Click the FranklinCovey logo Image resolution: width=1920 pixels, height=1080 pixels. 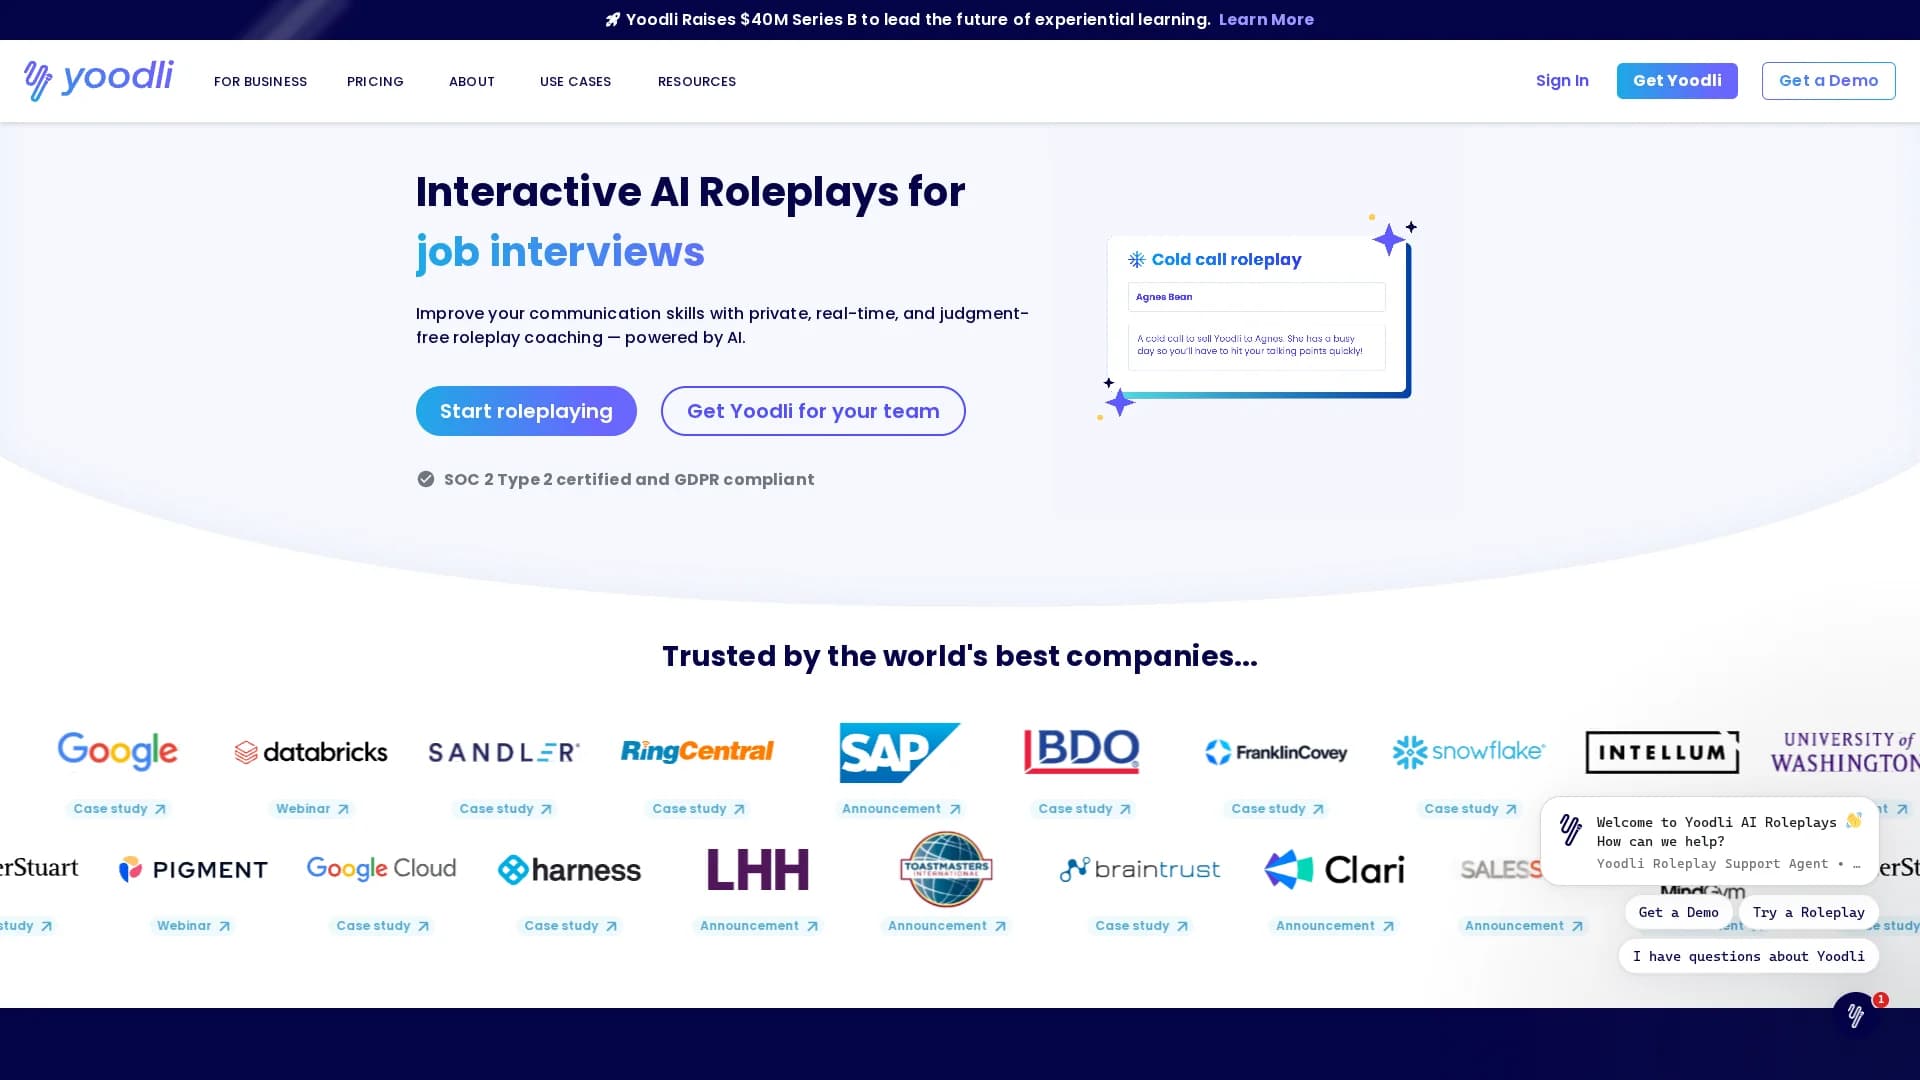pyautogui.click(x=1276, y=752)
